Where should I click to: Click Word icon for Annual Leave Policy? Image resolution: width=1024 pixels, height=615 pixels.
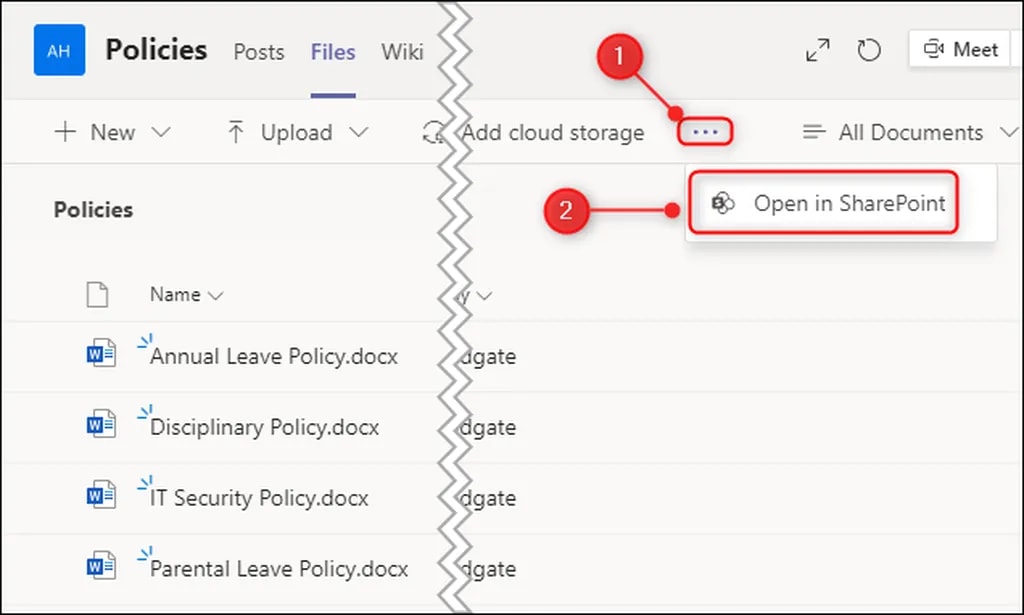point(101,354)
